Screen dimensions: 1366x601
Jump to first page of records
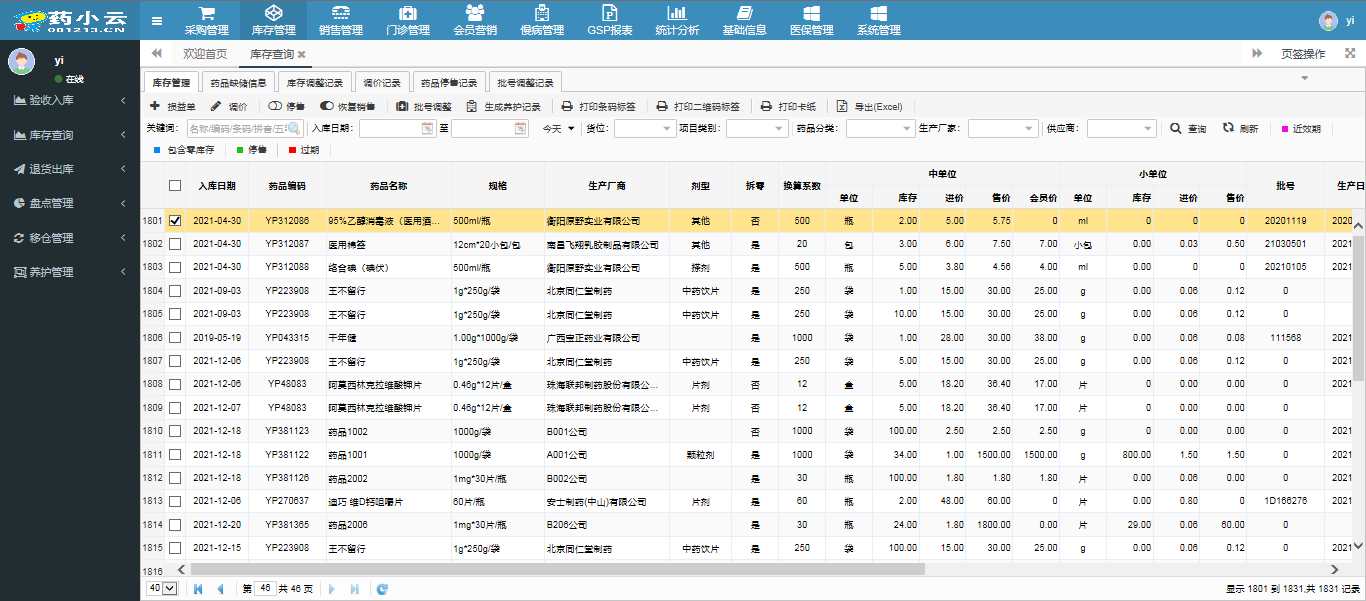(x=197, y=589)
